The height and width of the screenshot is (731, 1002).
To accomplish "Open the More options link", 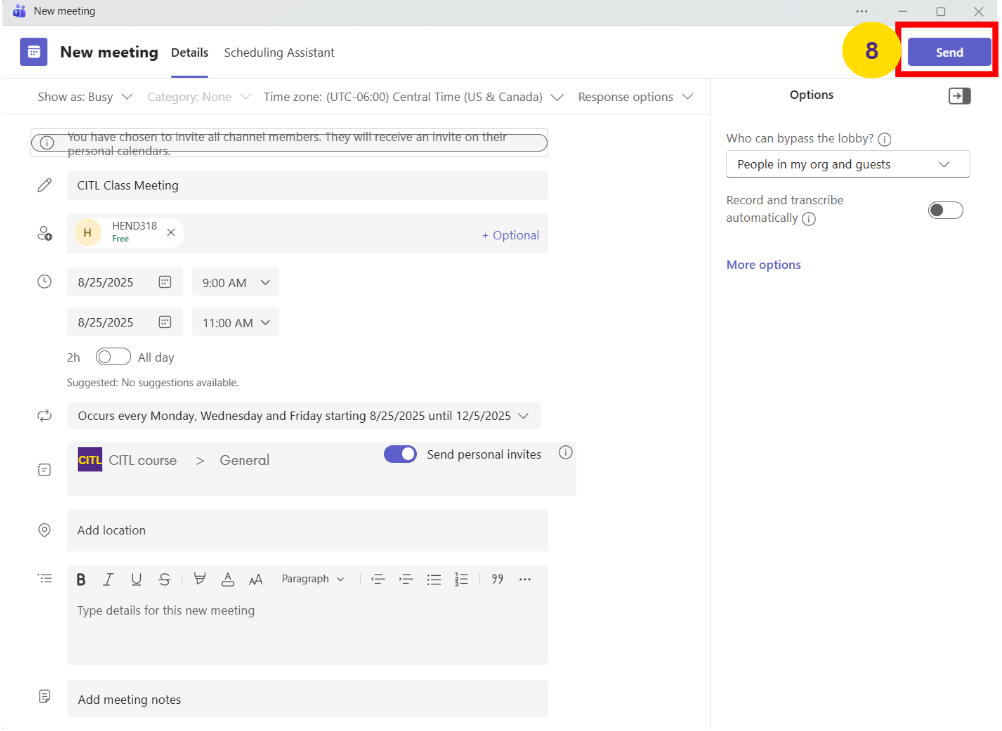I will click(x=763, y=265).
